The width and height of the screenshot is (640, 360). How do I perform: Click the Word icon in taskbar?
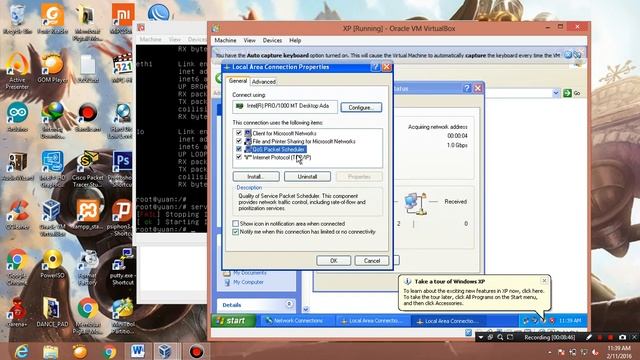138,351
